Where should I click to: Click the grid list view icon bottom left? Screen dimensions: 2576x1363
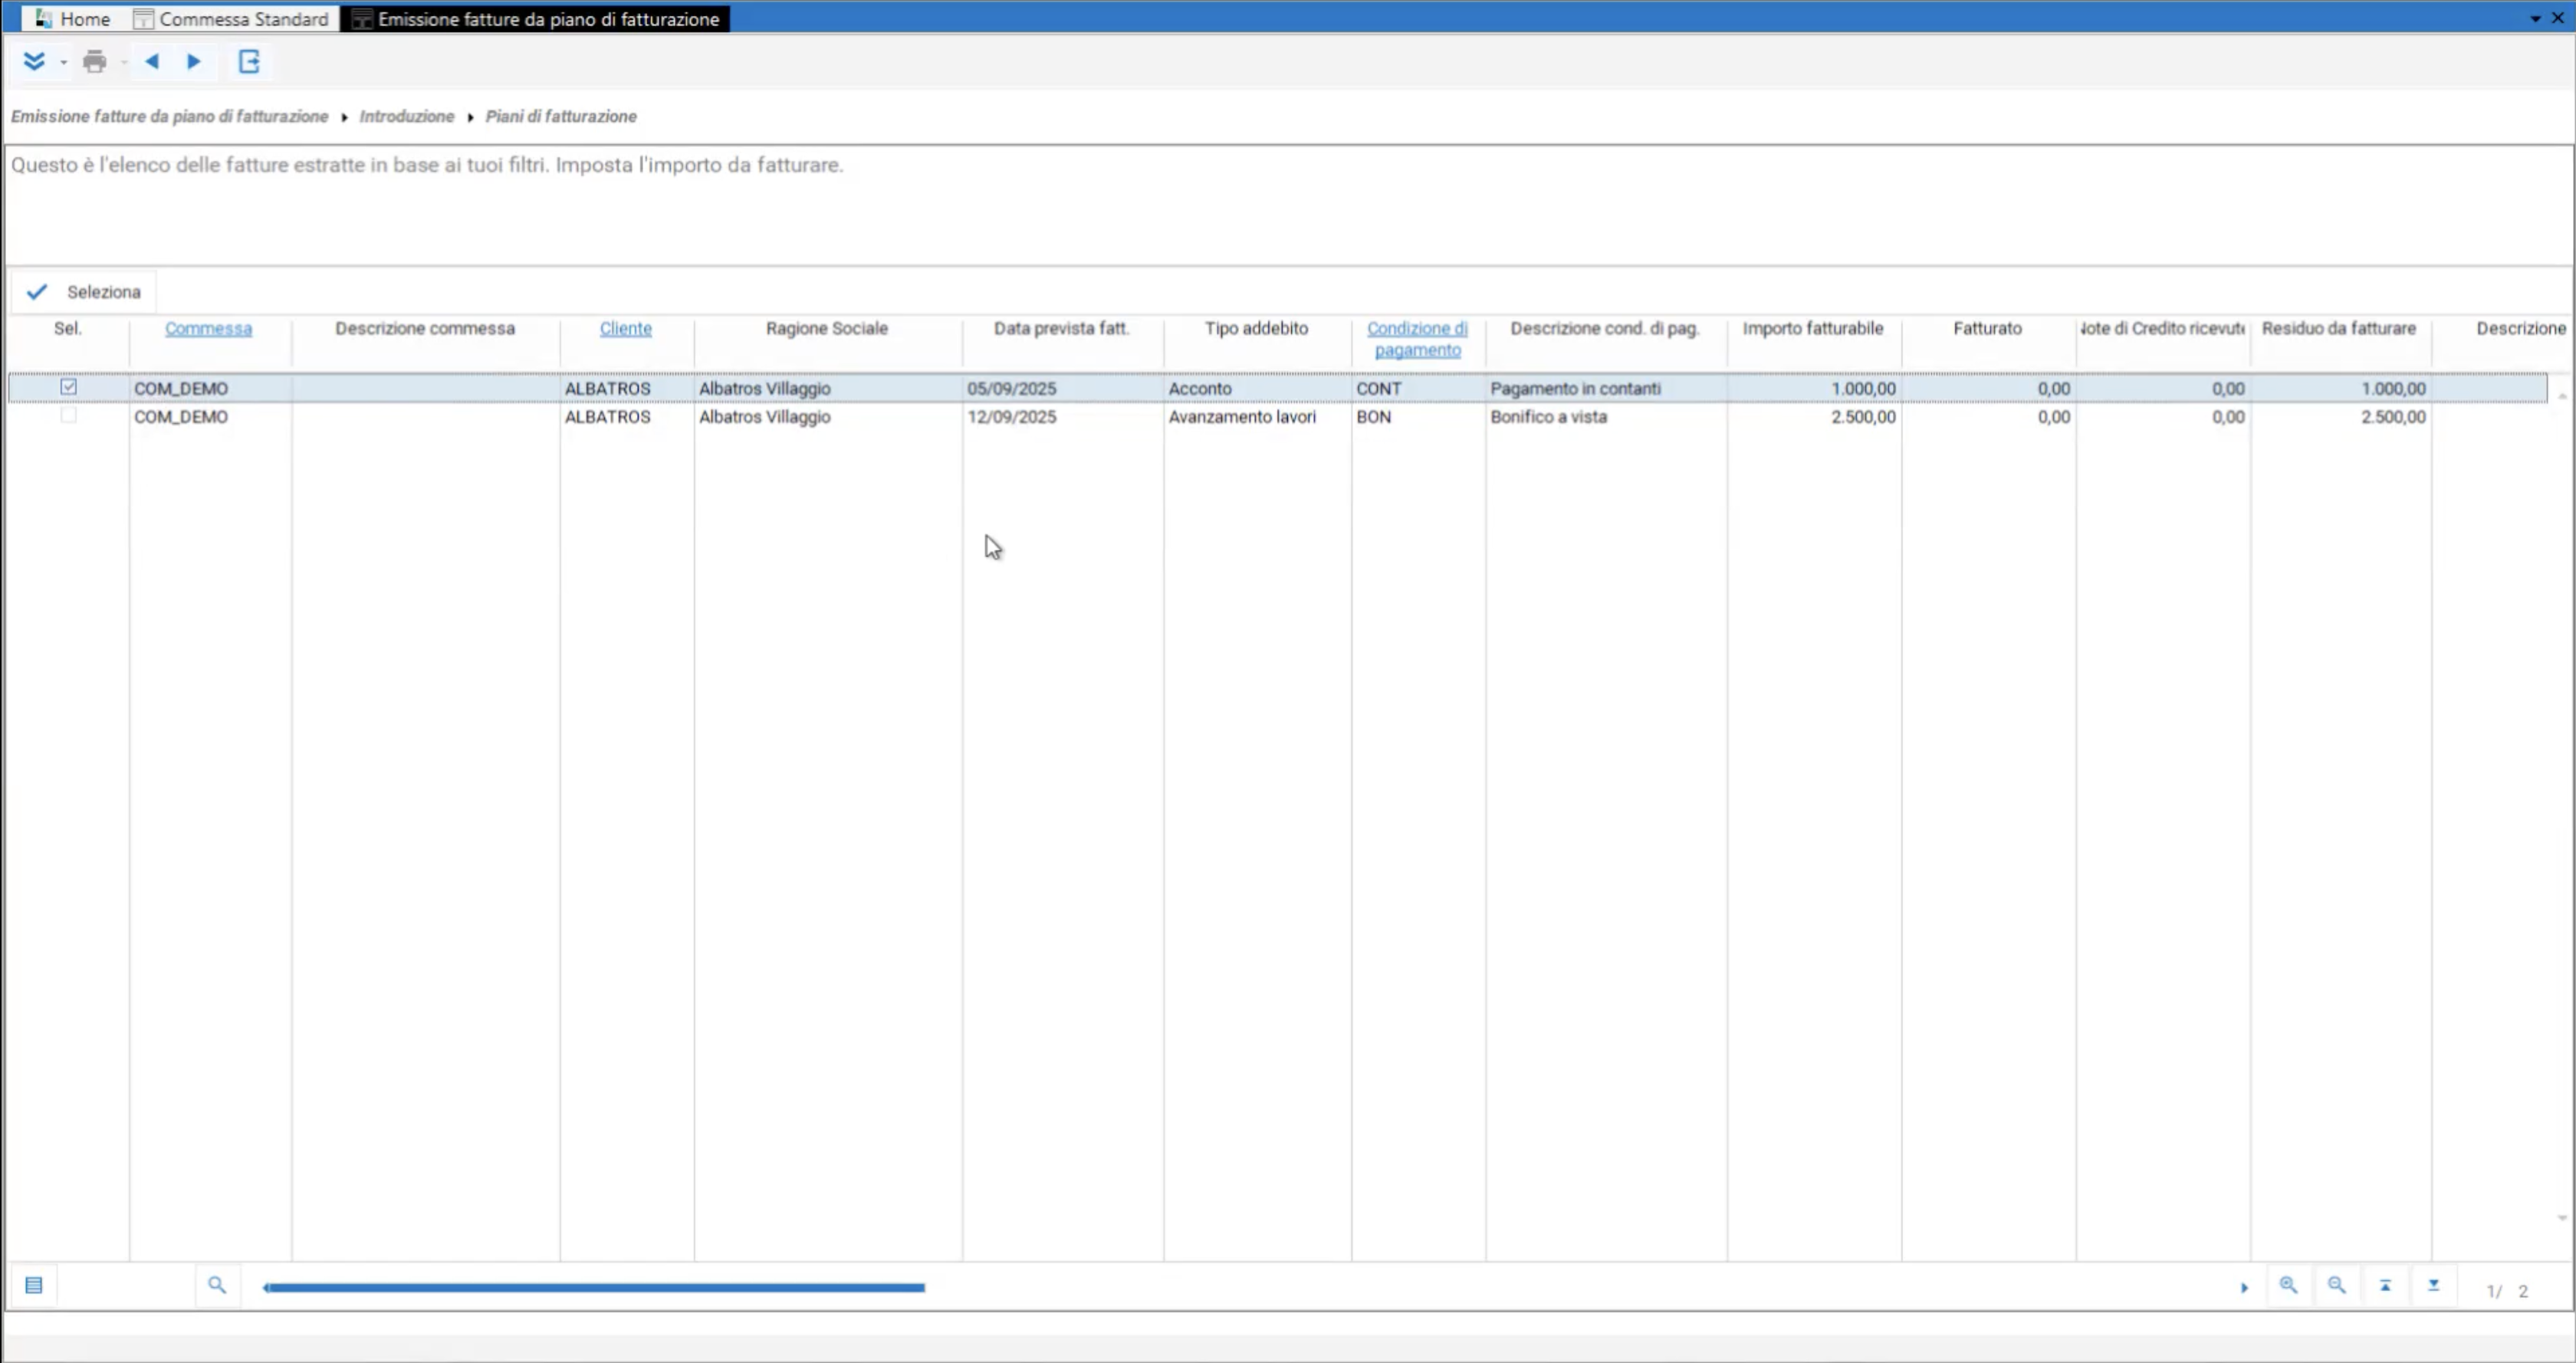click(x=34, y=1285)
